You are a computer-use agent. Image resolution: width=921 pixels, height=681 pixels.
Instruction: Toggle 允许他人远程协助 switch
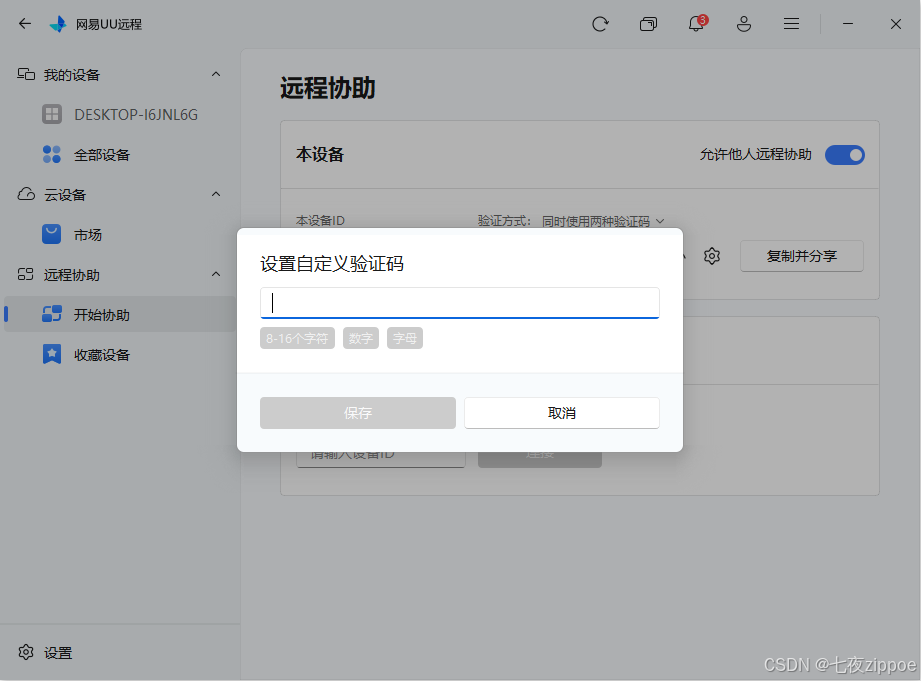pyautogui.click(x=845, y=155)
